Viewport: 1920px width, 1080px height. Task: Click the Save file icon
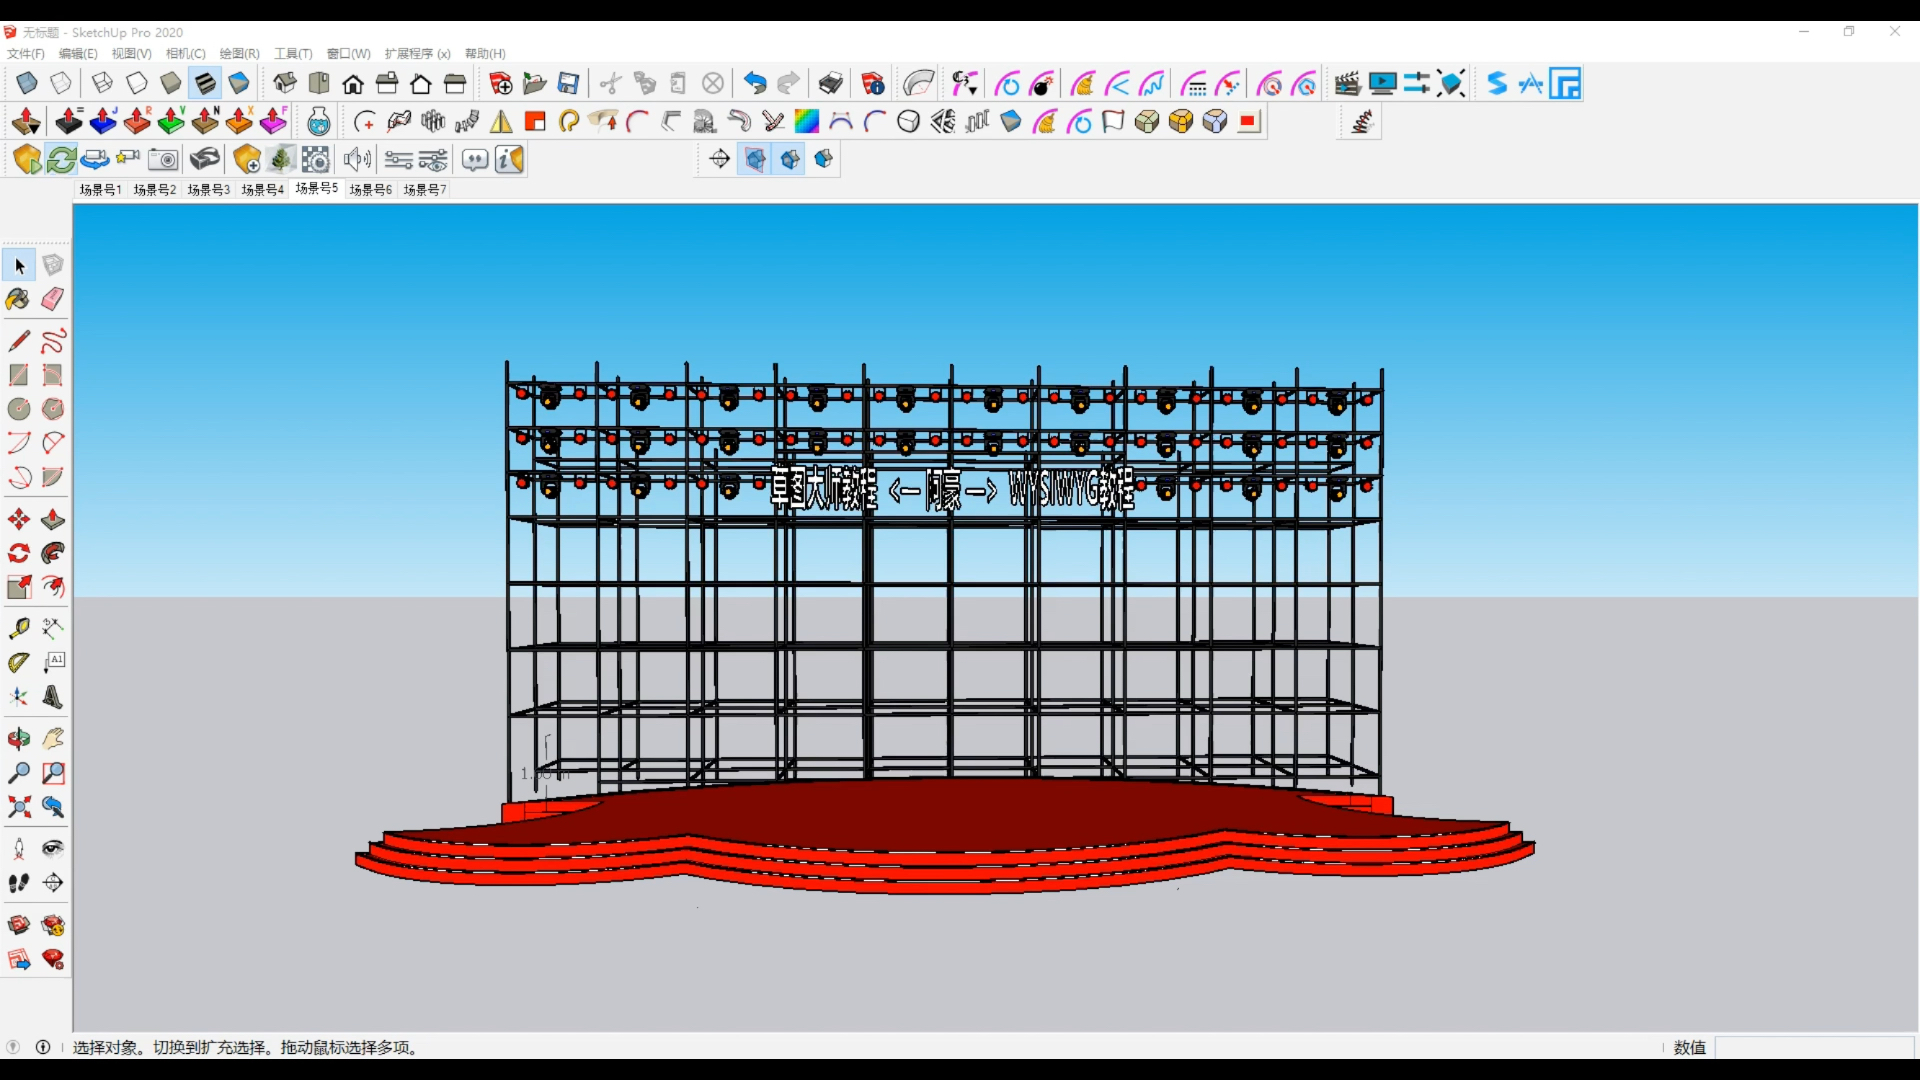tap(568, 84)
